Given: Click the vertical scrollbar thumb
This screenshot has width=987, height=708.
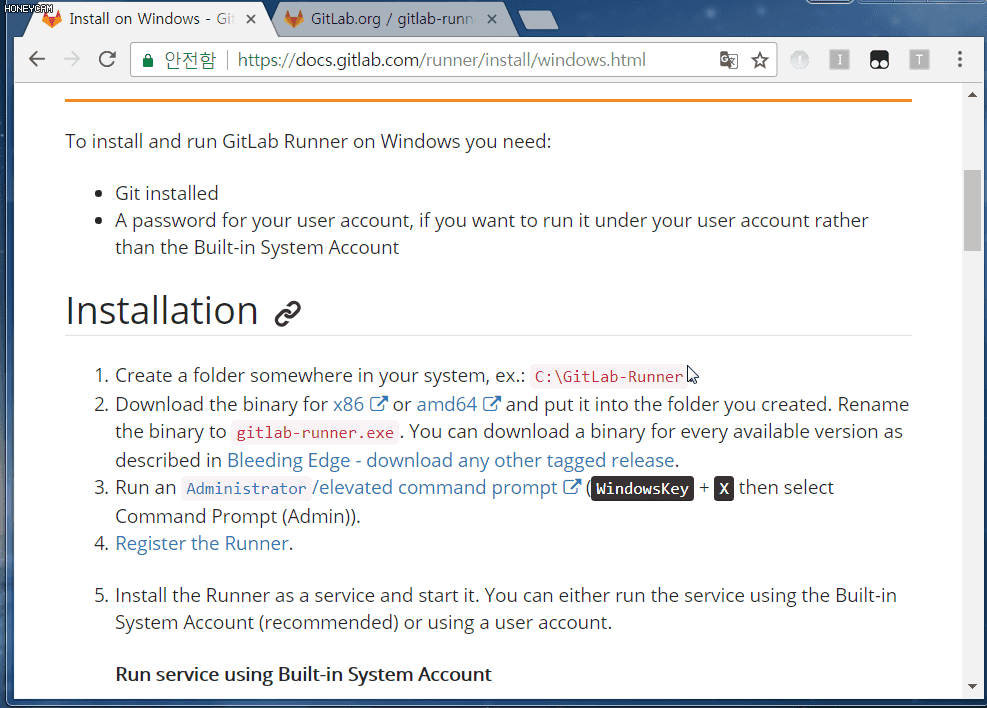Looking at the screenshot, I should point(973,210).
